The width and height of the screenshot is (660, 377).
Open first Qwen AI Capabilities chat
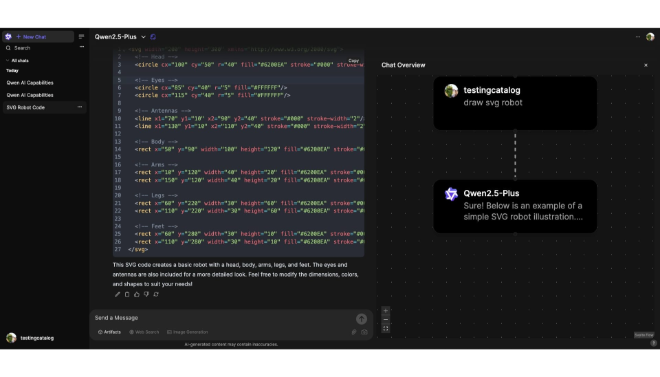click(x=30, y=83)
